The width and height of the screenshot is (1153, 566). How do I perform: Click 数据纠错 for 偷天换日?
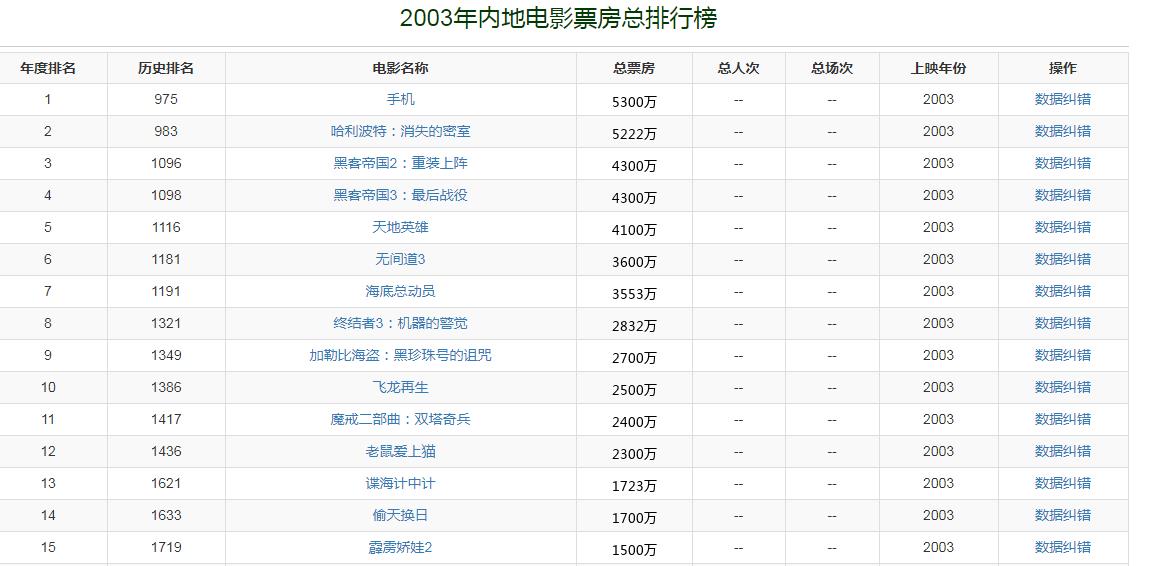(1062, 515)
